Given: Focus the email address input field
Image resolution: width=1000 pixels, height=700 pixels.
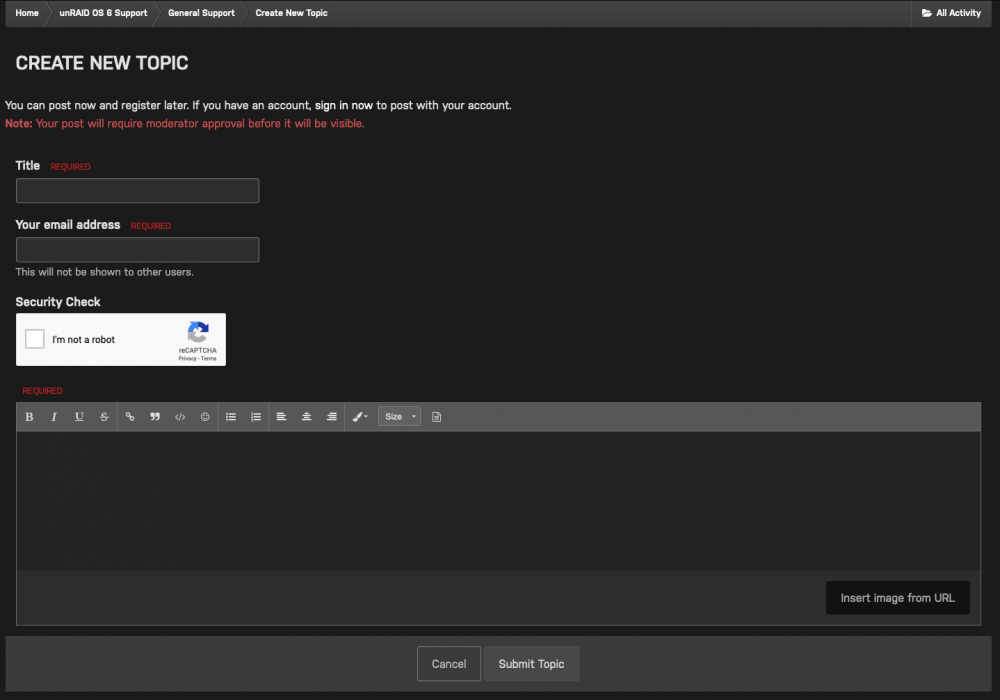Looking at the screenshot, I should tap(137, 250).
